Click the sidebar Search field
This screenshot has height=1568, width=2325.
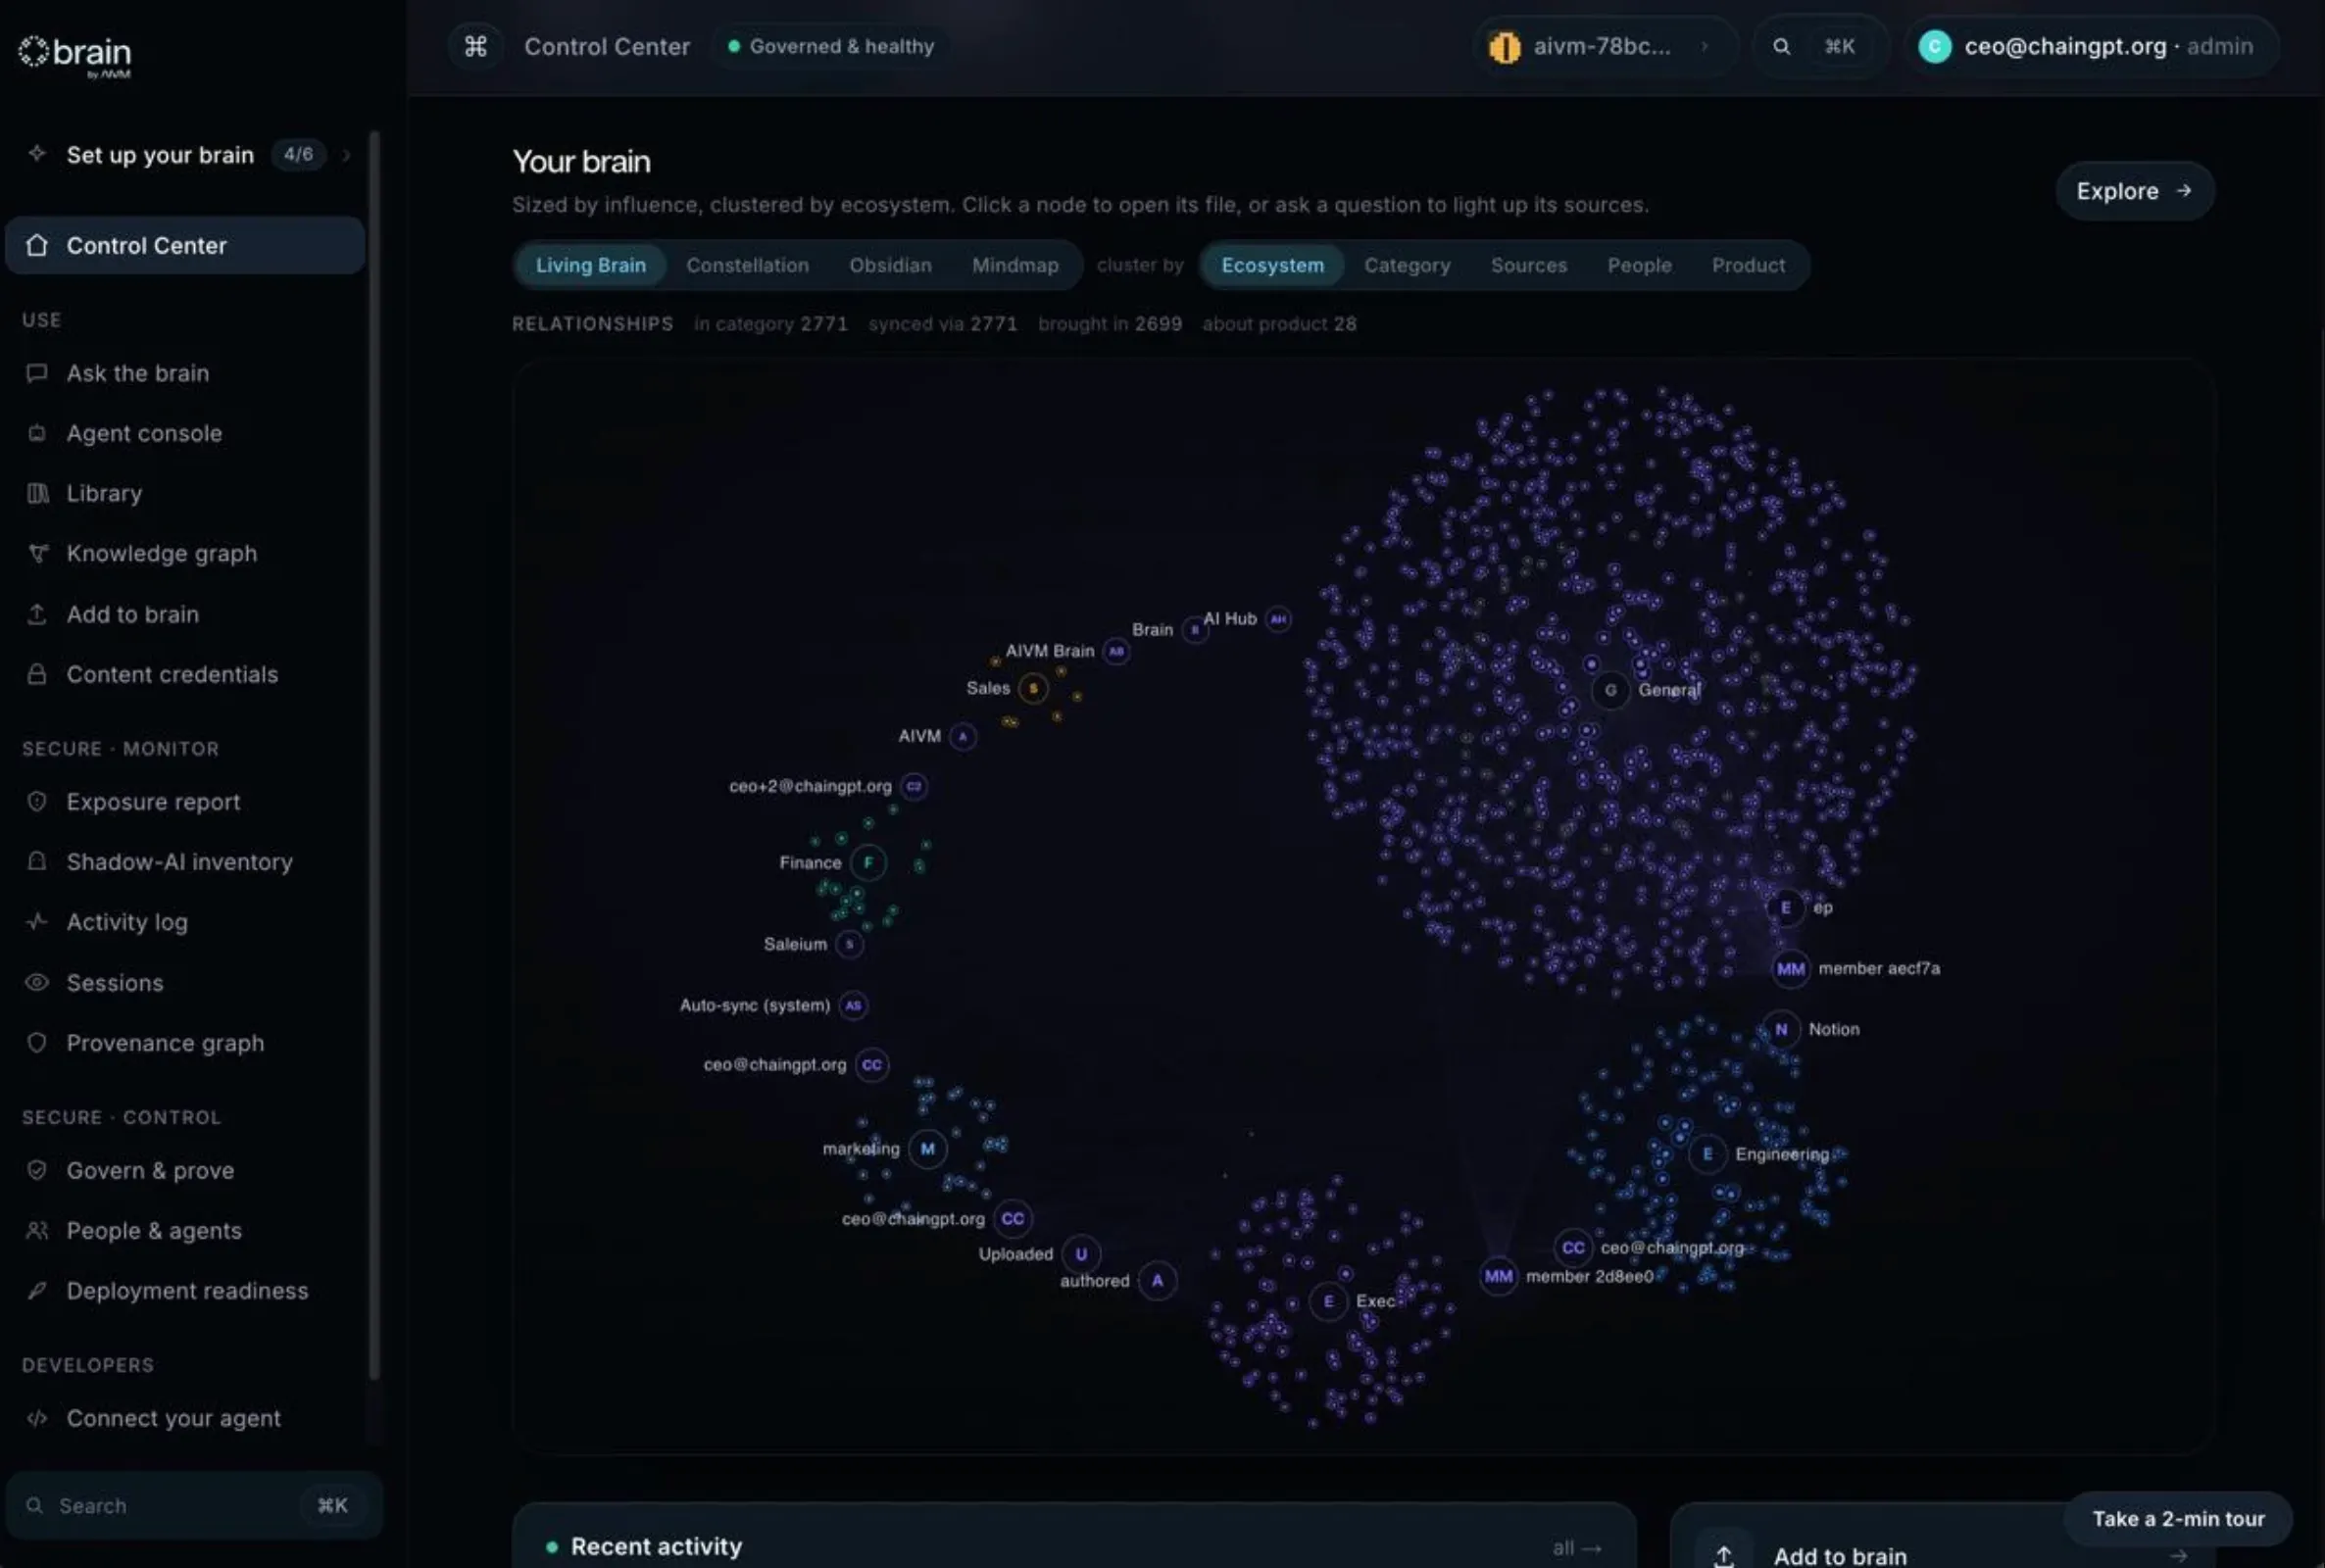tap(194, 1505)
